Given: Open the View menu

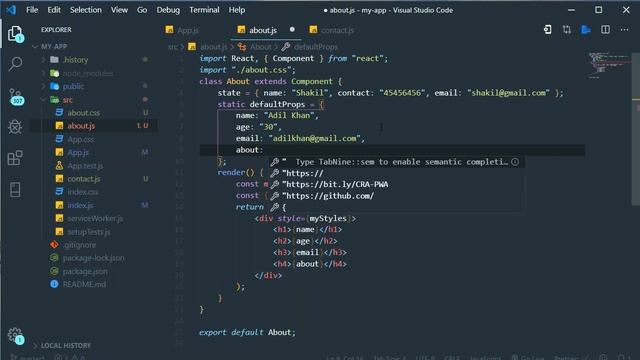Looking at the screenshot, I should [119, 10].
